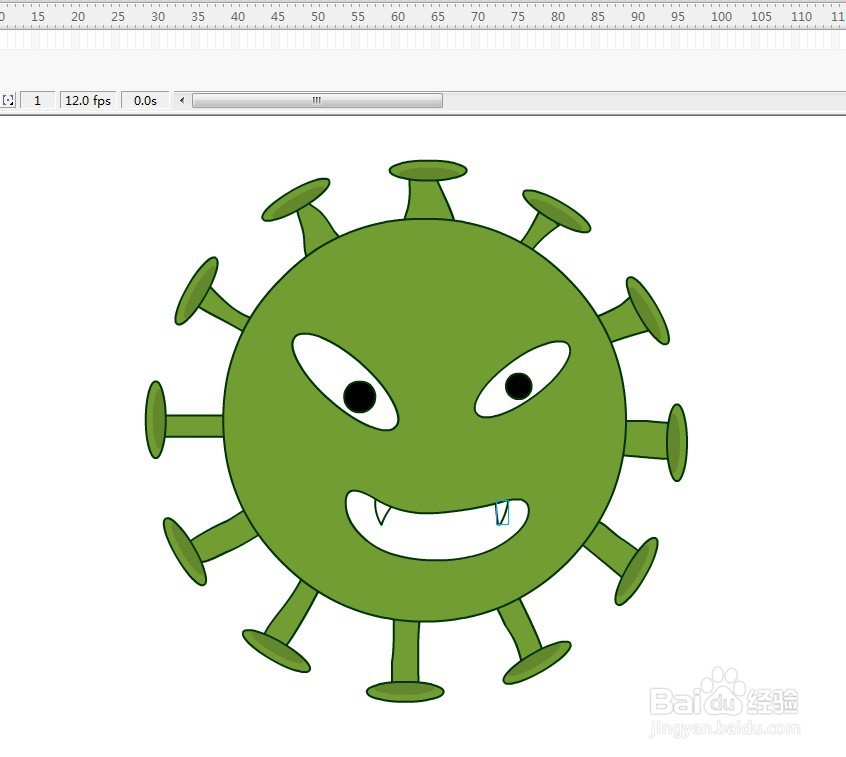846x757 pixels.
Task: Click frame 50 on the timeline ruler
Action: pyautogui.click(x=318, y=17)
